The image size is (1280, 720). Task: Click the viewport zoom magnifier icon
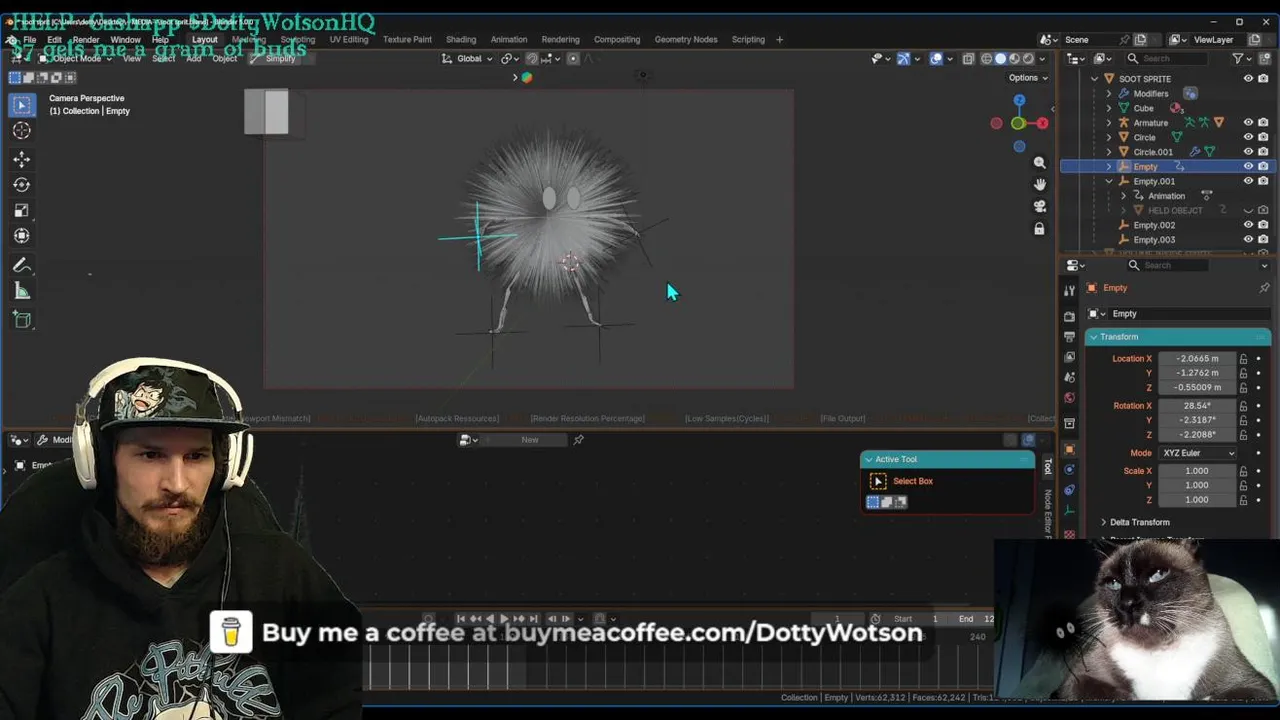pos(1039,162)
